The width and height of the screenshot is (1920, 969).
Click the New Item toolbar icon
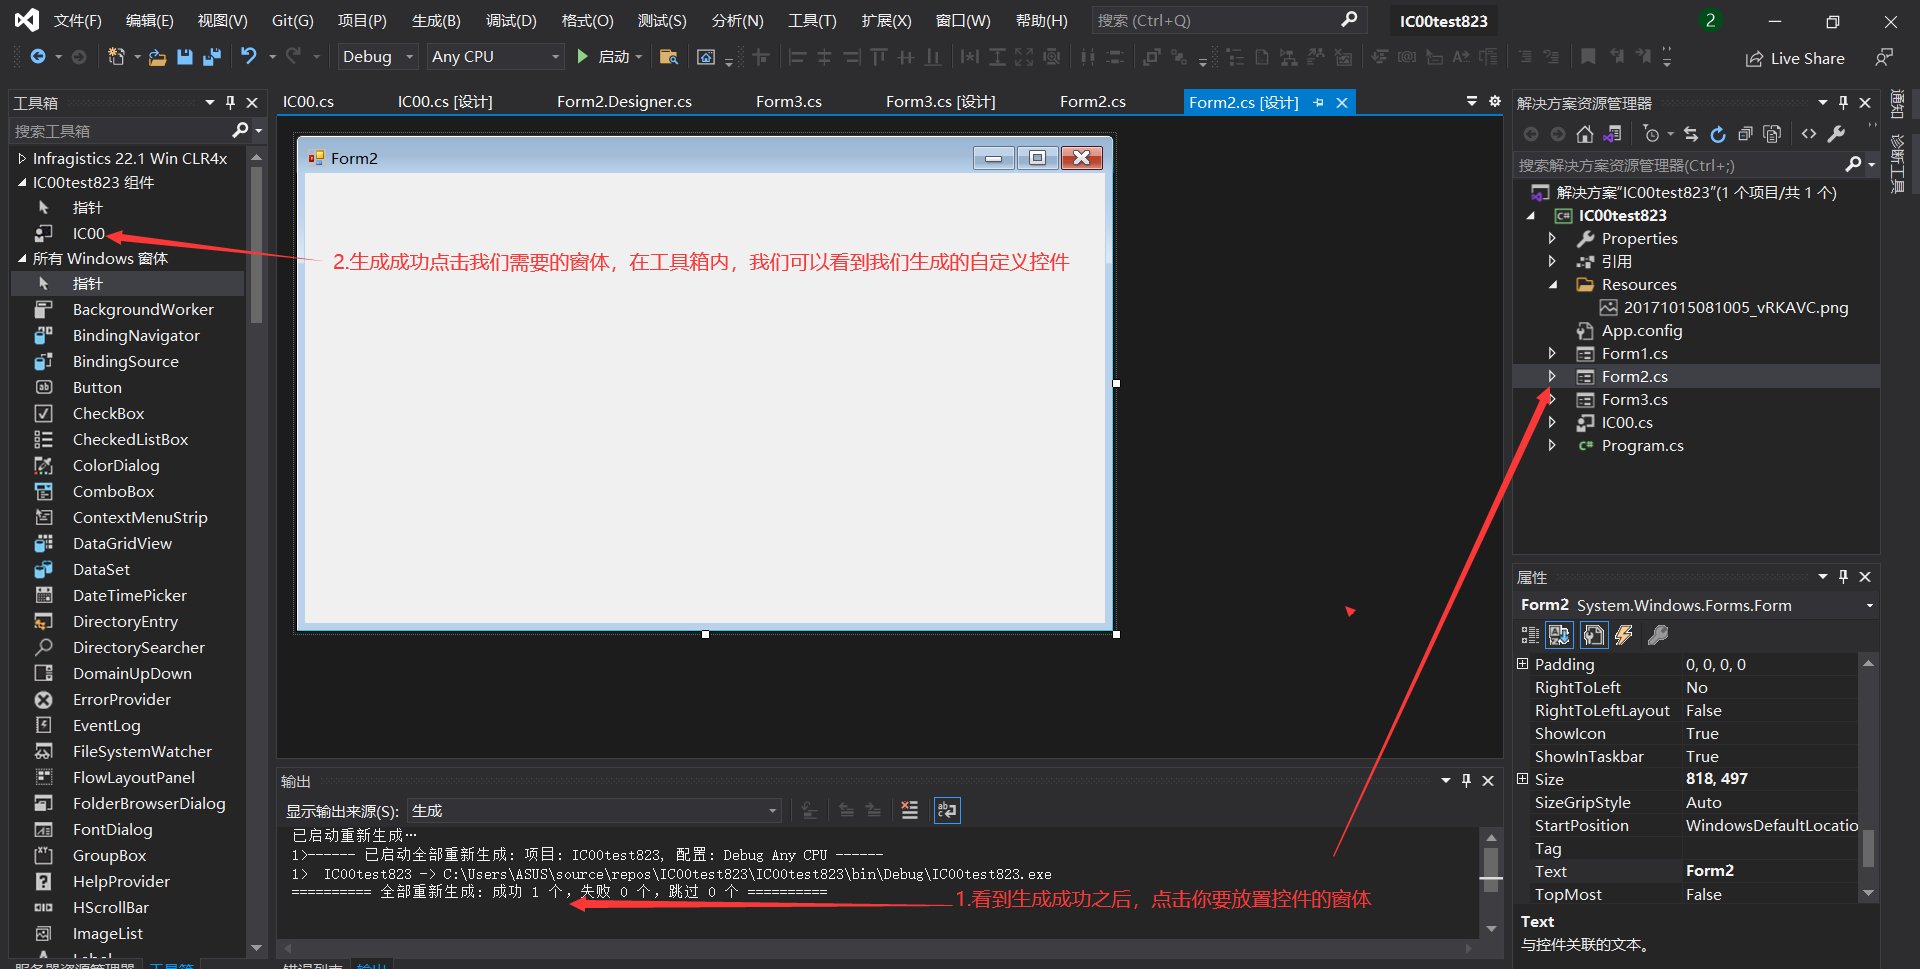[116, 57]
